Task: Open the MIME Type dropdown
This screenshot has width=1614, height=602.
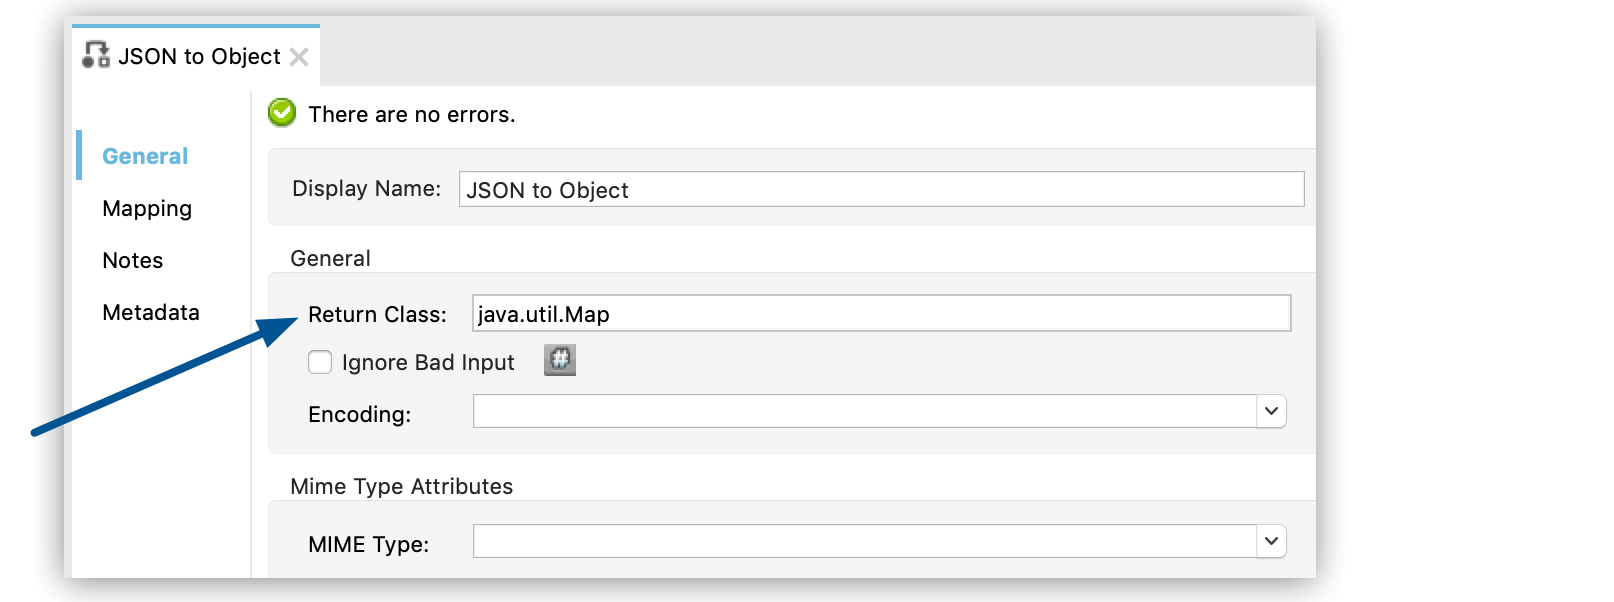Action: [x=1271, y=540]
